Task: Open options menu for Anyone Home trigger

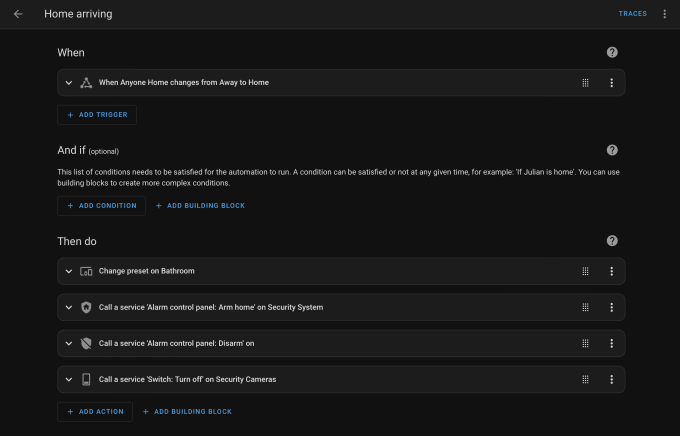Action: 611,82
